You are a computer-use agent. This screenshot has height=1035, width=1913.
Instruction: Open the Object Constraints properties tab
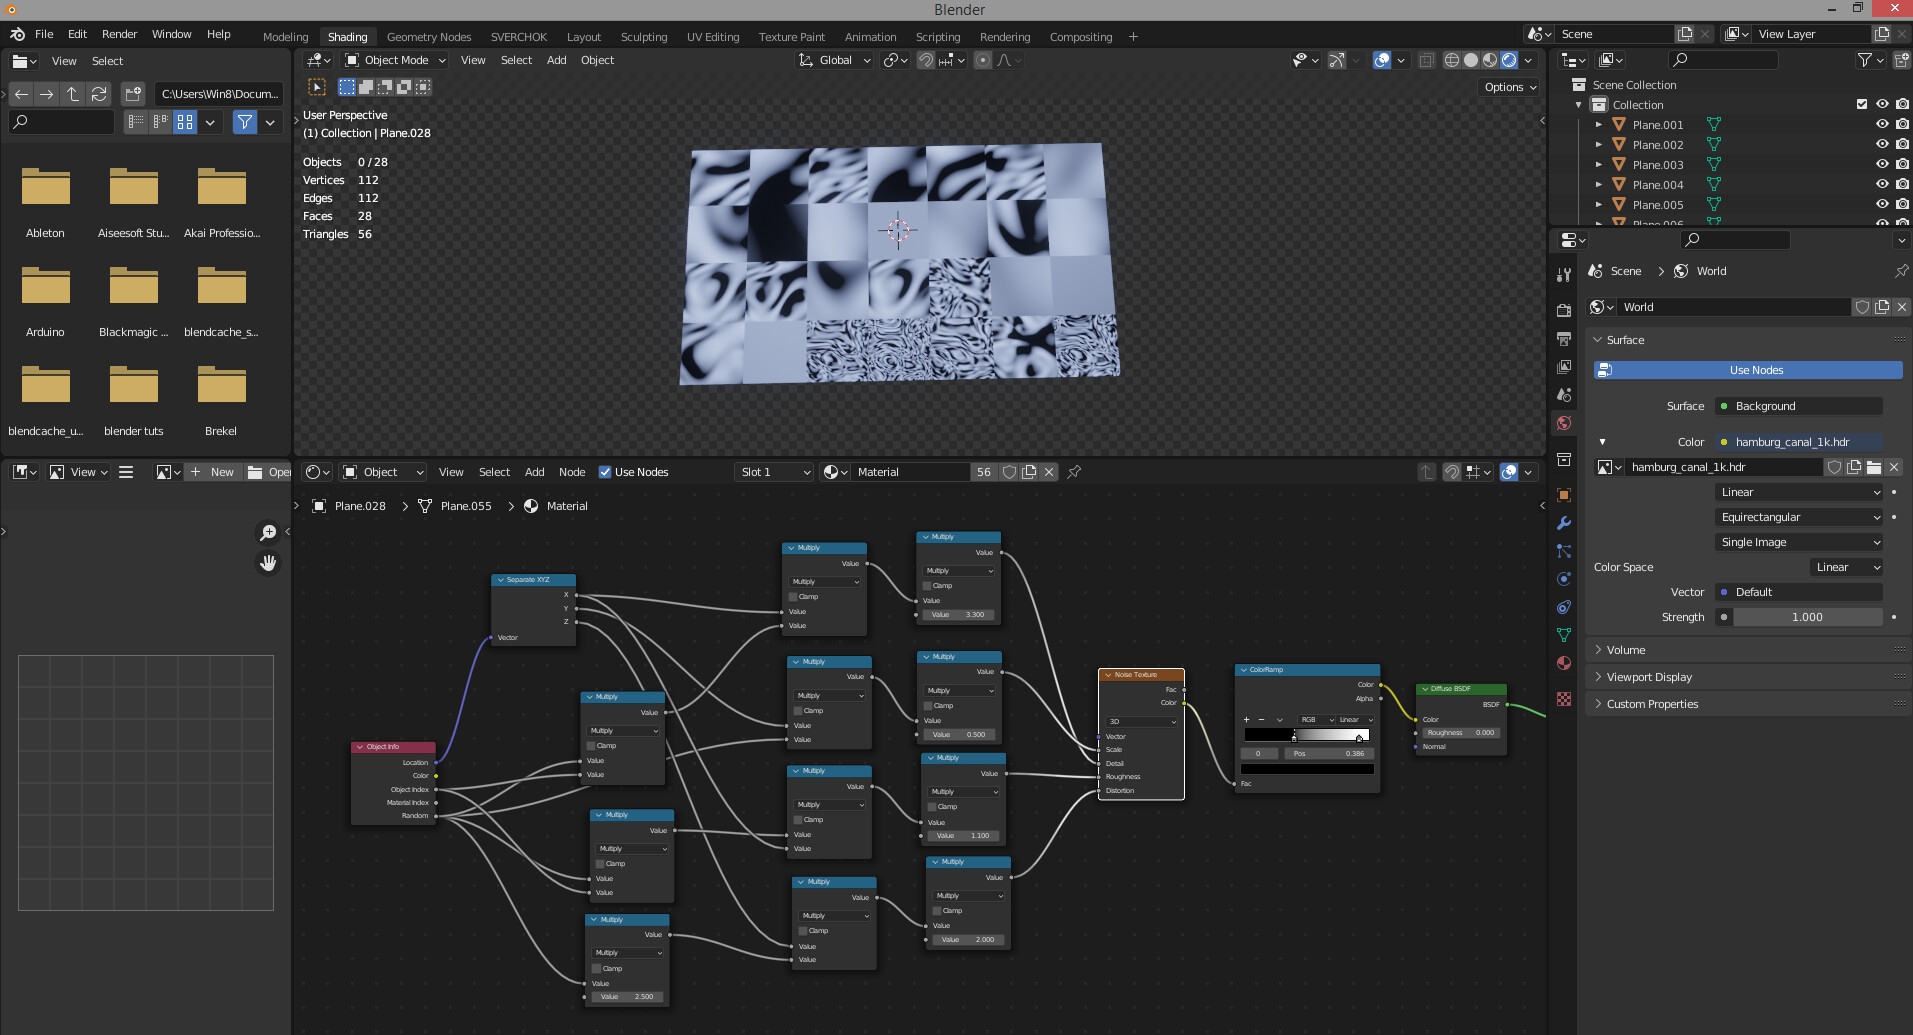pos(1564,607)
